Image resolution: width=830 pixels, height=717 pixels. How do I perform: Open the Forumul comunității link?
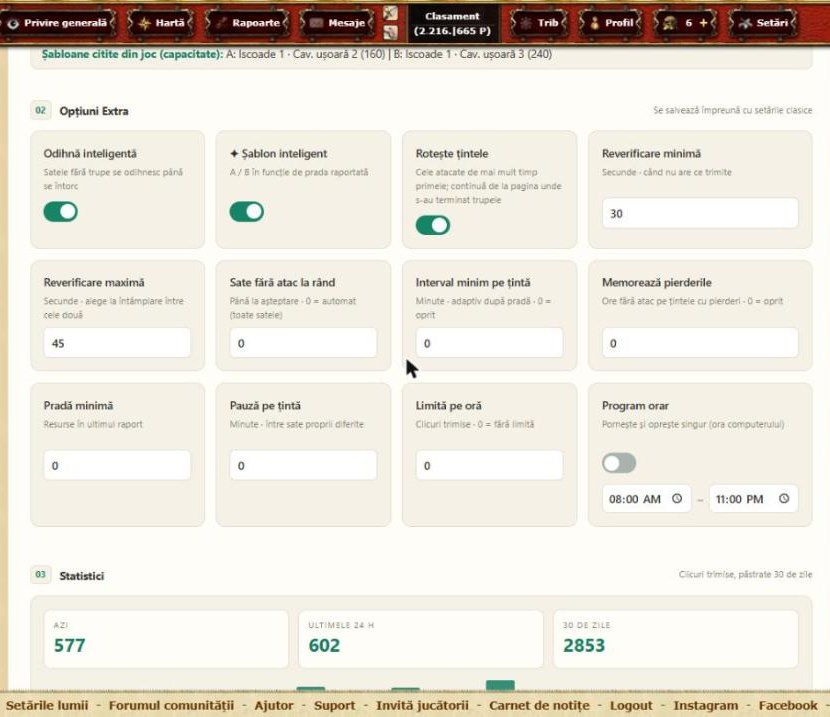[x=171, y=705]
